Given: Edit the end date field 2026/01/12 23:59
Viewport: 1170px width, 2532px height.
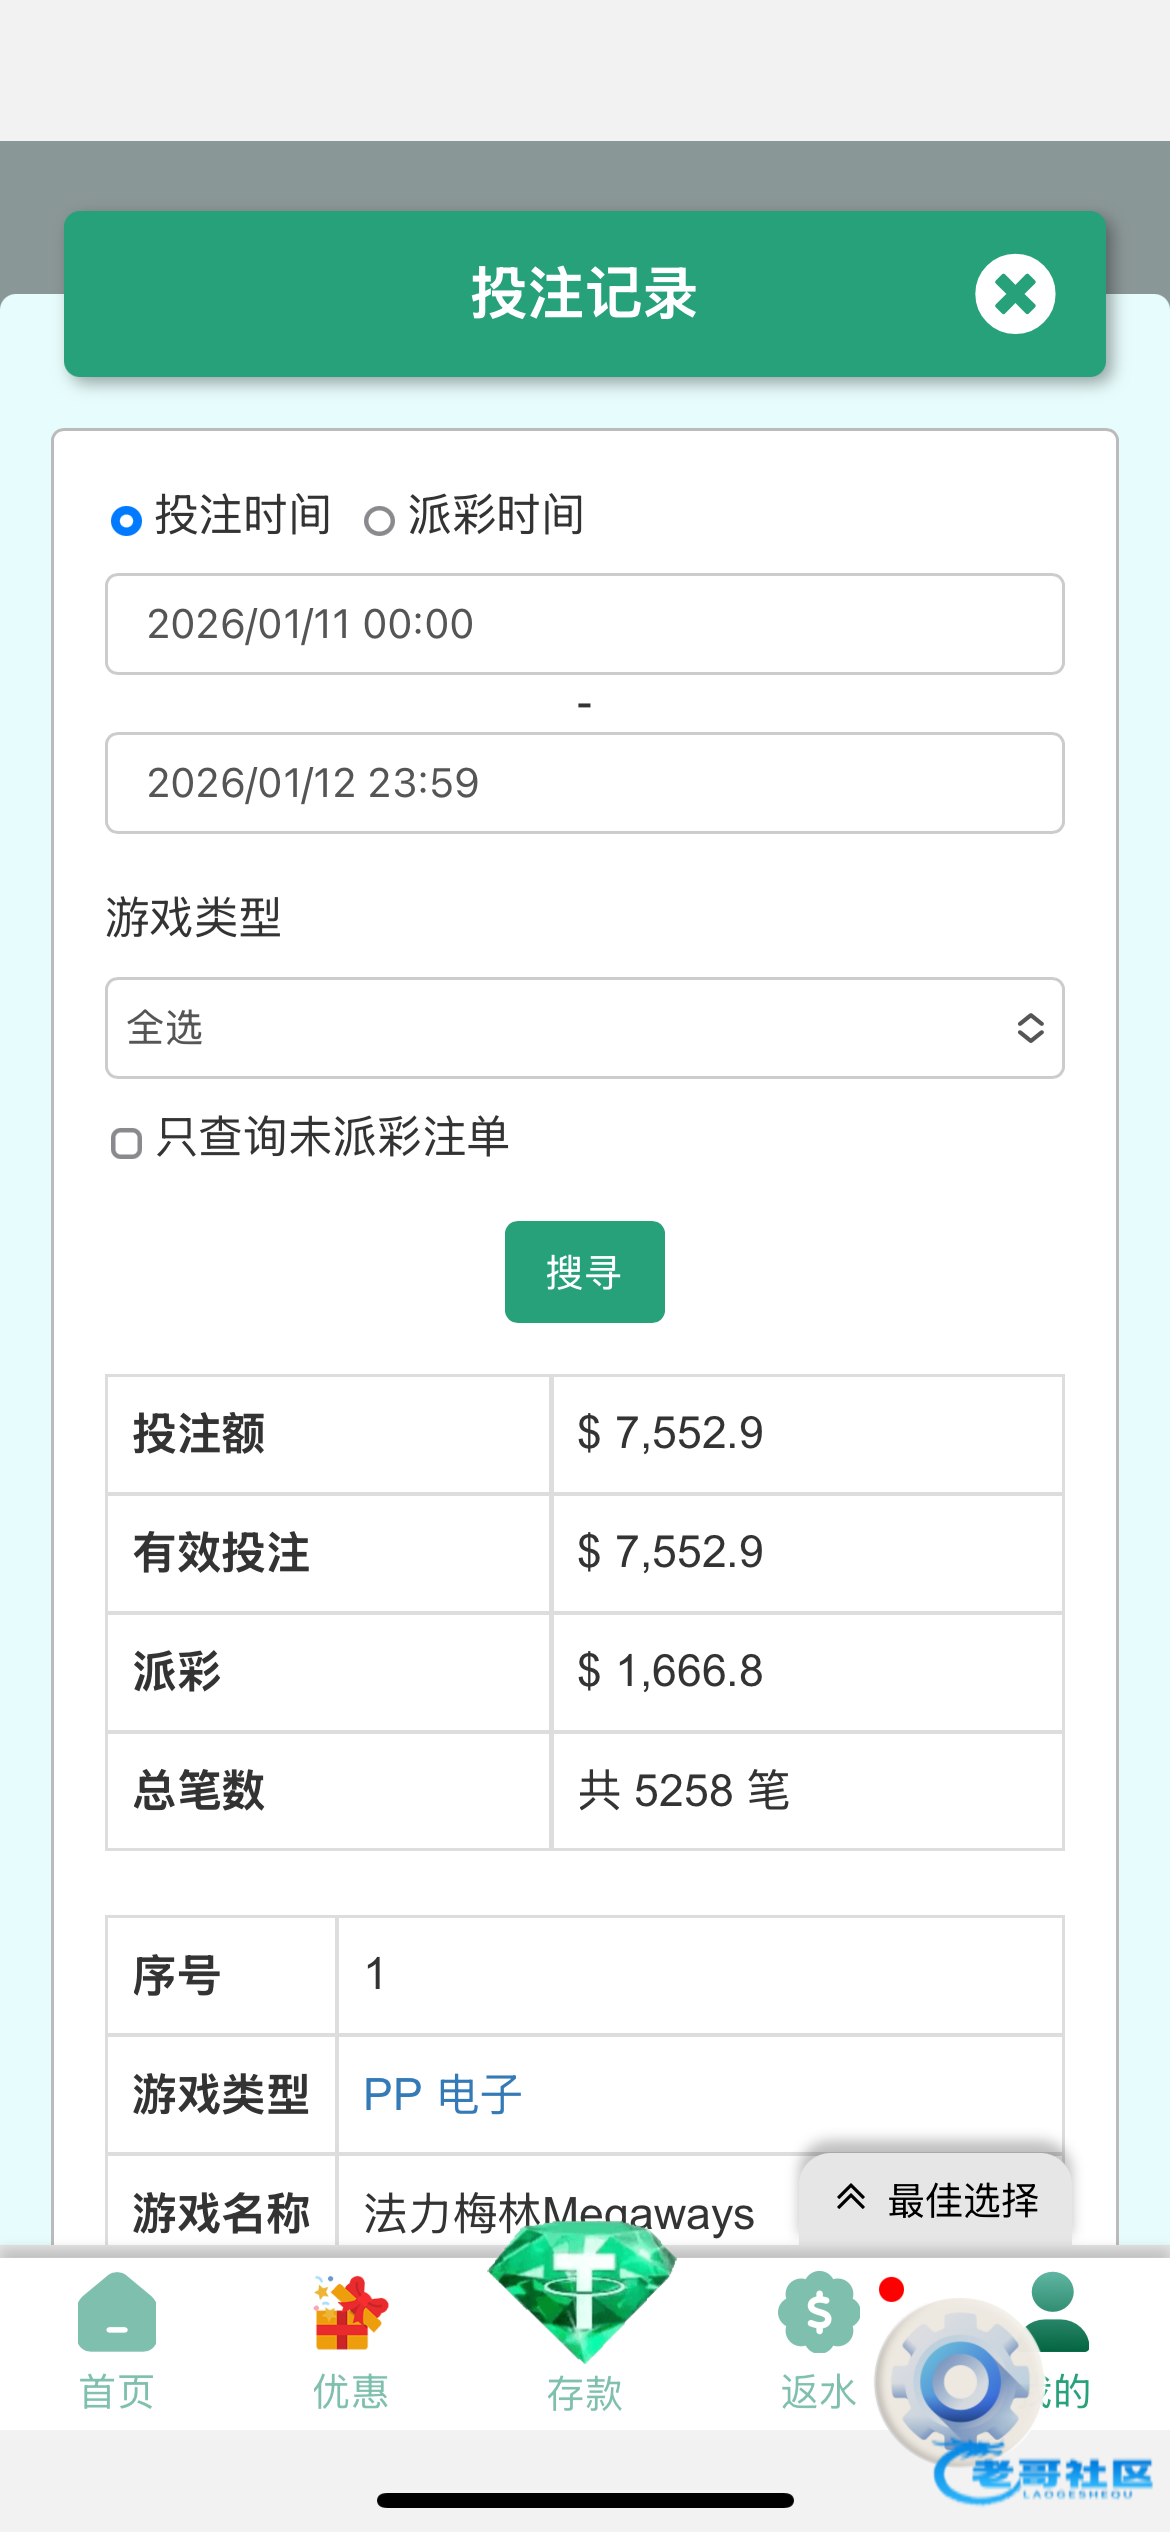Looking at the screenshot, I should (x=584, y=783).
